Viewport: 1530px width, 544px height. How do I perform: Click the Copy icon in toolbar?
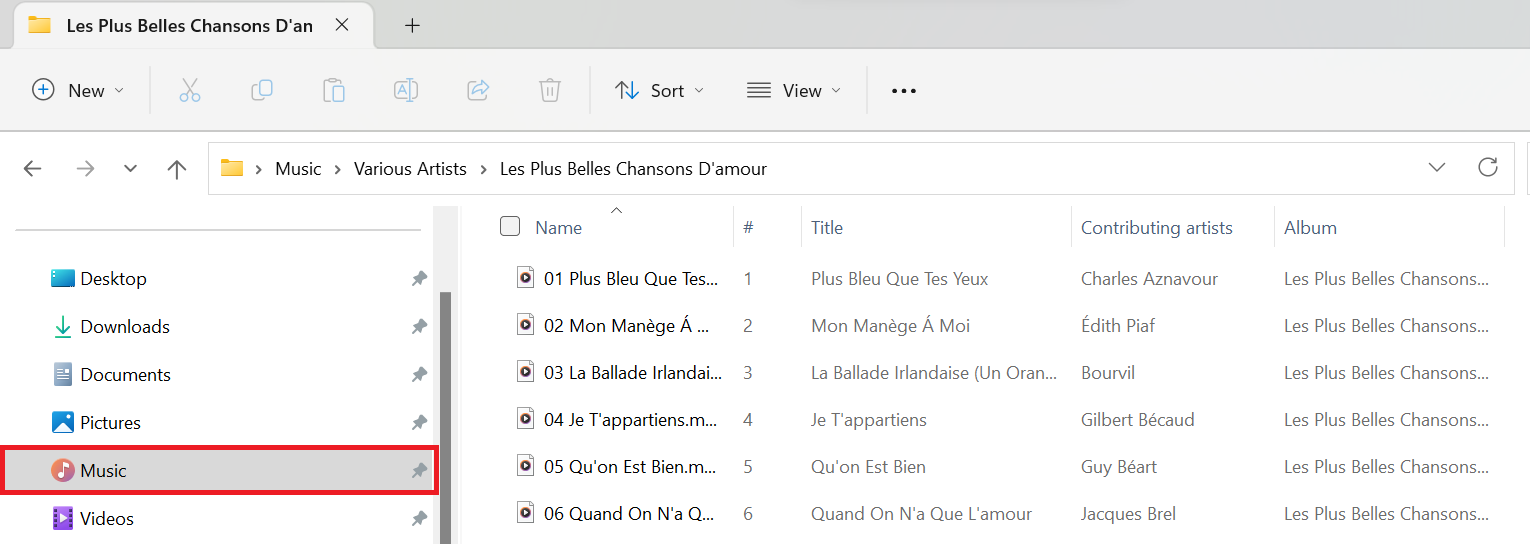[262, 91]
